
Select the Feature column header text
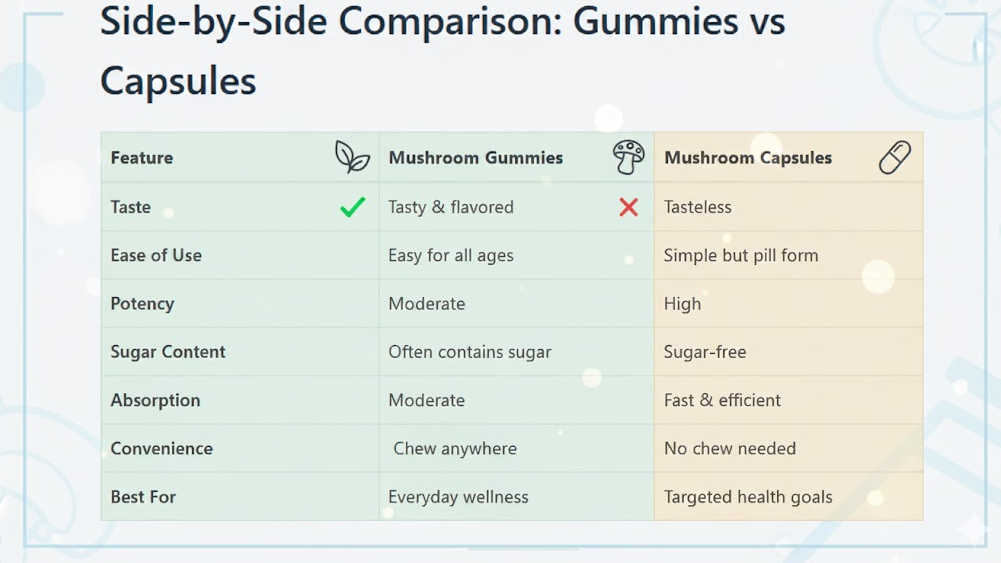142,158
